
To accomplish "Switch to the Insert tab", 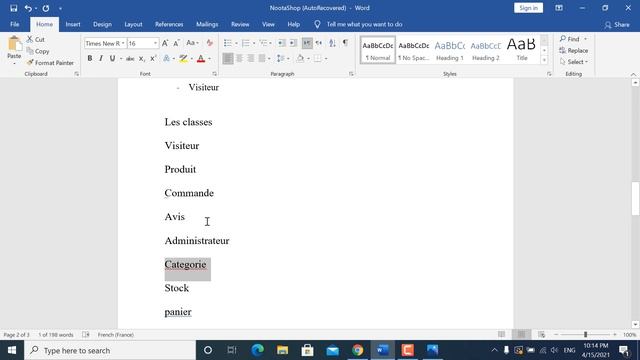I will coord(73,24).
